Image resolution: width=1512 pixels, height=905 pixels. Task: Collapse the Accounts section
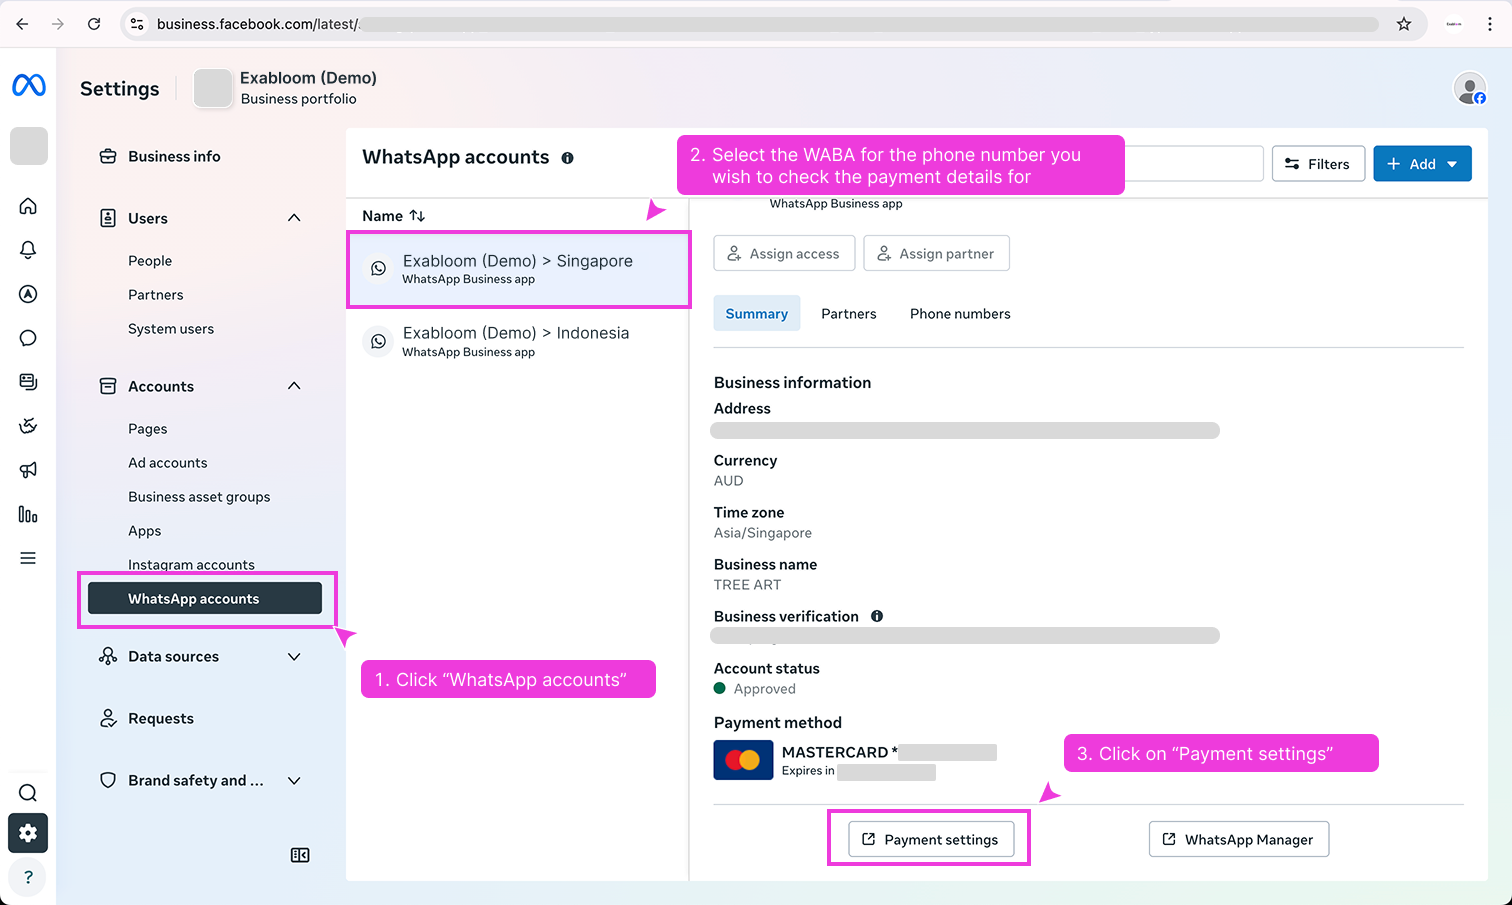click(293, 385)
